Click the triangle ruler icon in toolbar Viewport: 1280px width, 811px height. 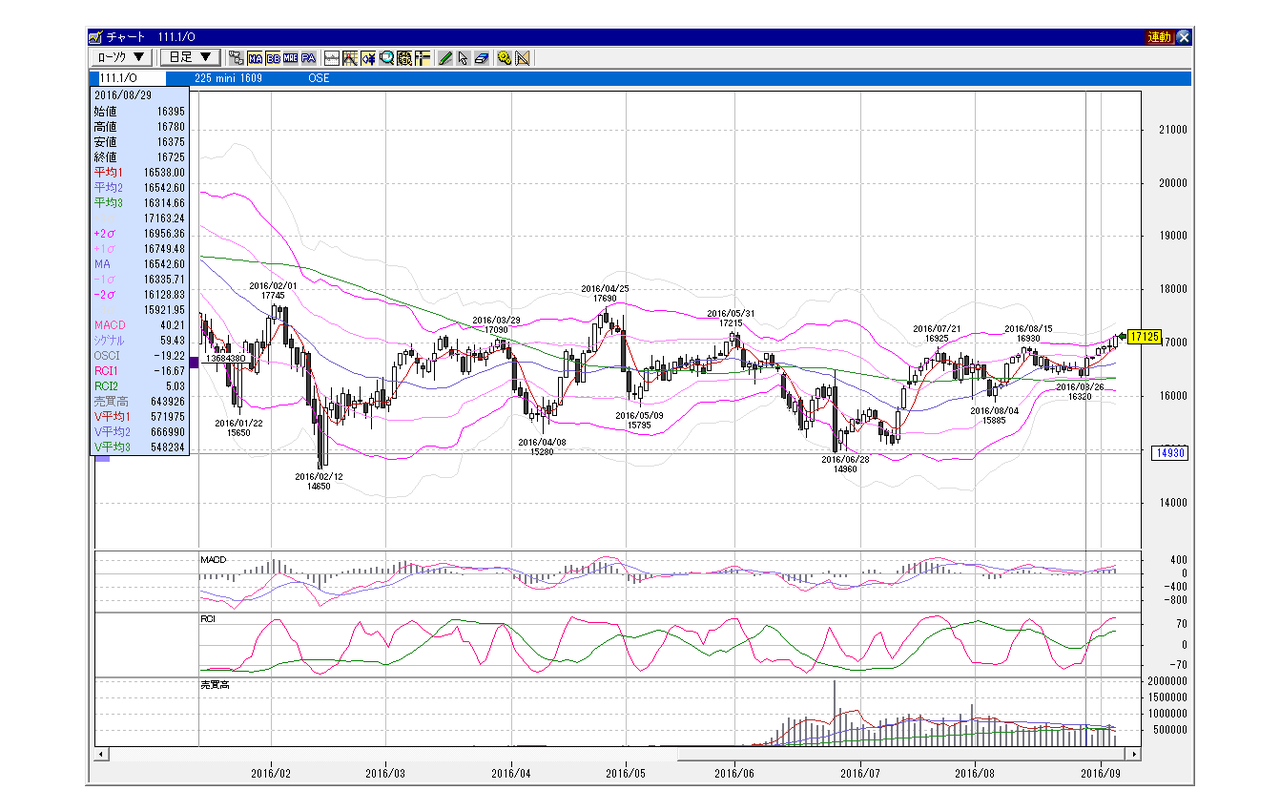point(523,58)
